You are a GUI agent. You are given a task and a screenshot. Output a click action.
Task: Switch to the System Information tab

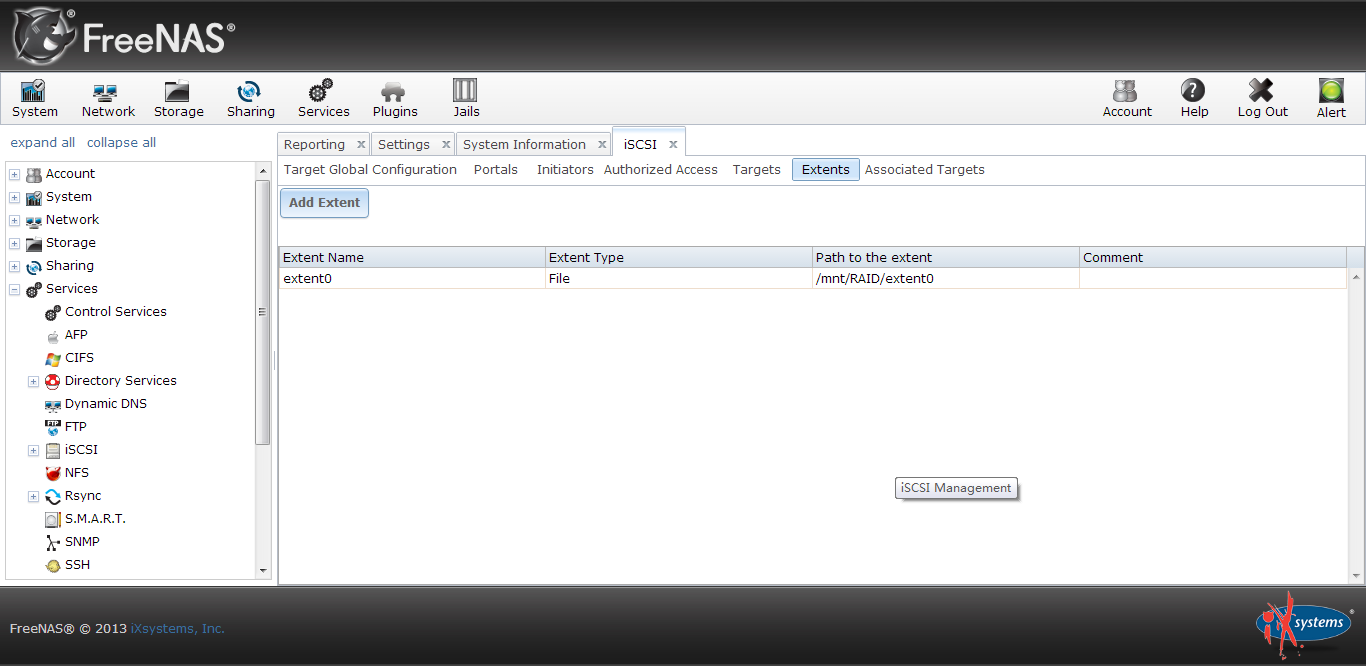tap(524, 145)
